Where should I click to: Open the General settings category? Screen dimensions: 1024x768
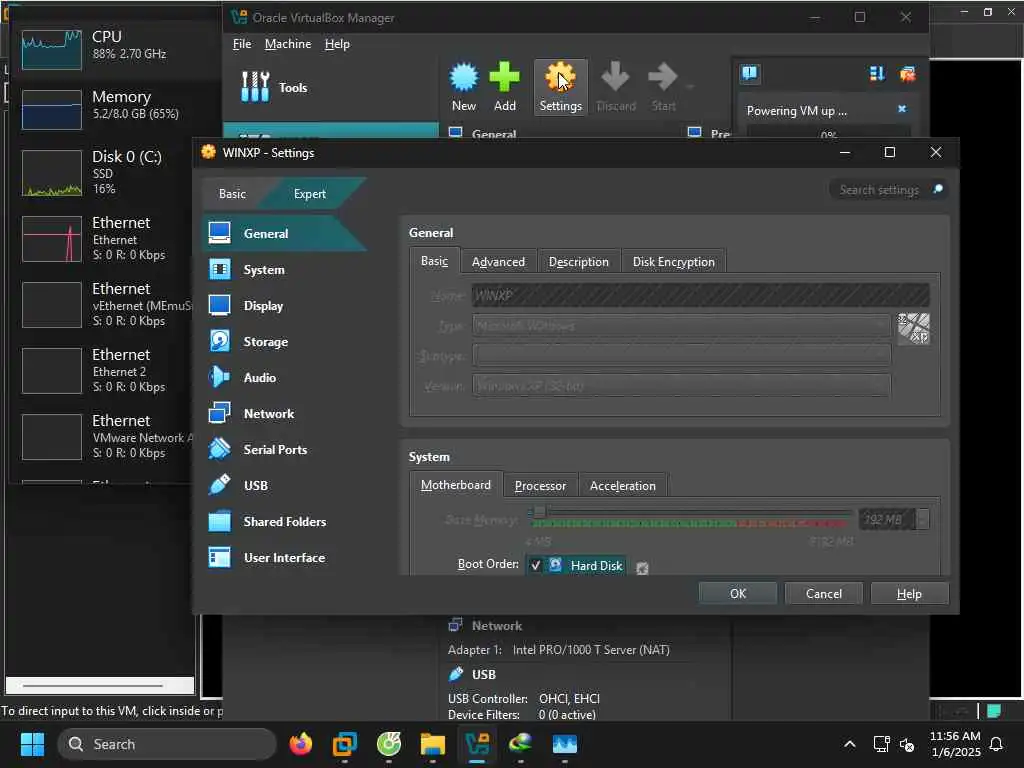pyautogui.click(x=284, y=233)
